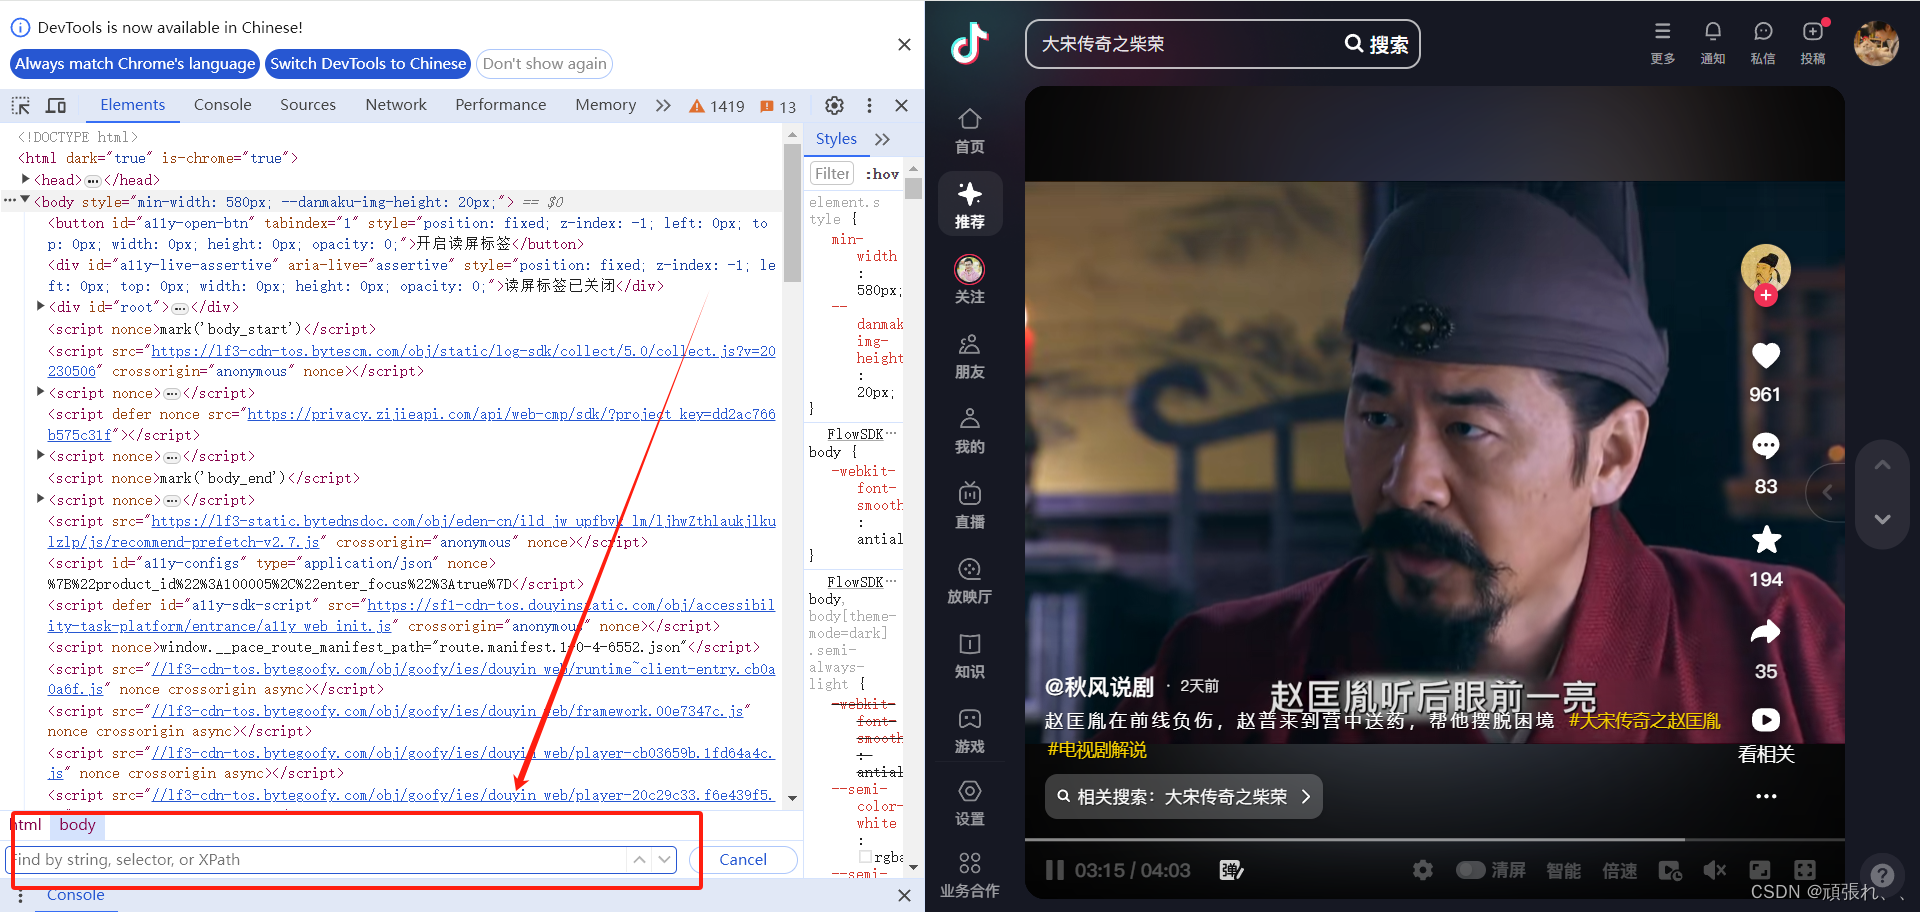
Task: Jump to next search result arrow
Action: coord(664,860)
